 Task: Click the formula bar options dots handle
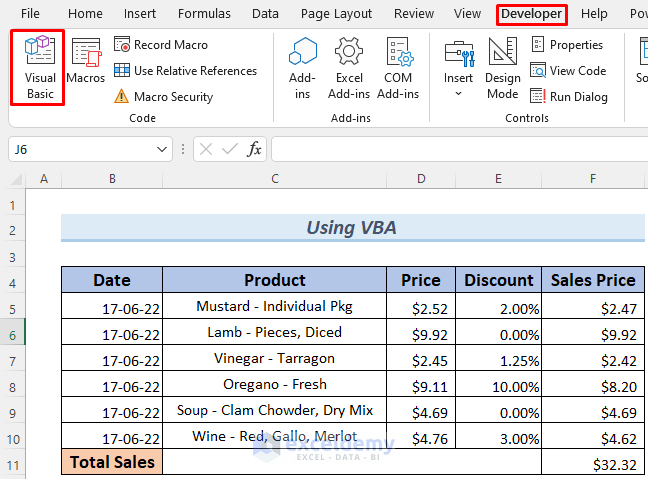pyautogui.click(x=183, y=149)
